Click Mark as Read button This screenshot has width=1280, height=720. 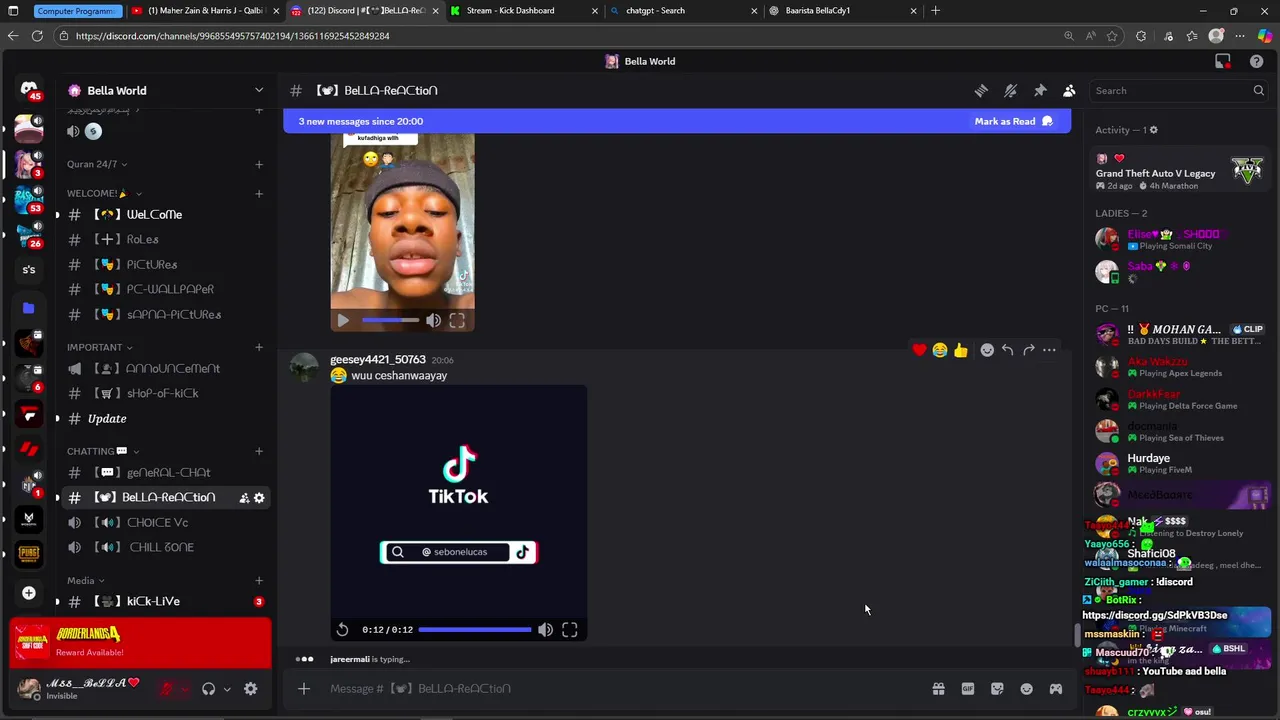pos(1013,122)
